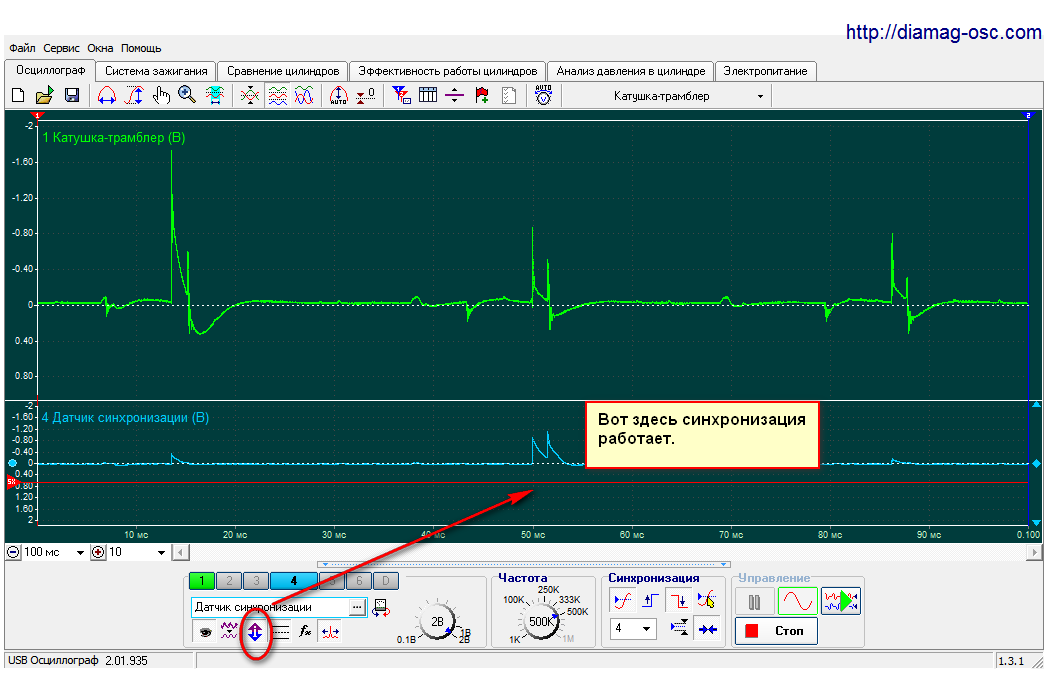Click the waveform playback green arrow button

point(840,601)
